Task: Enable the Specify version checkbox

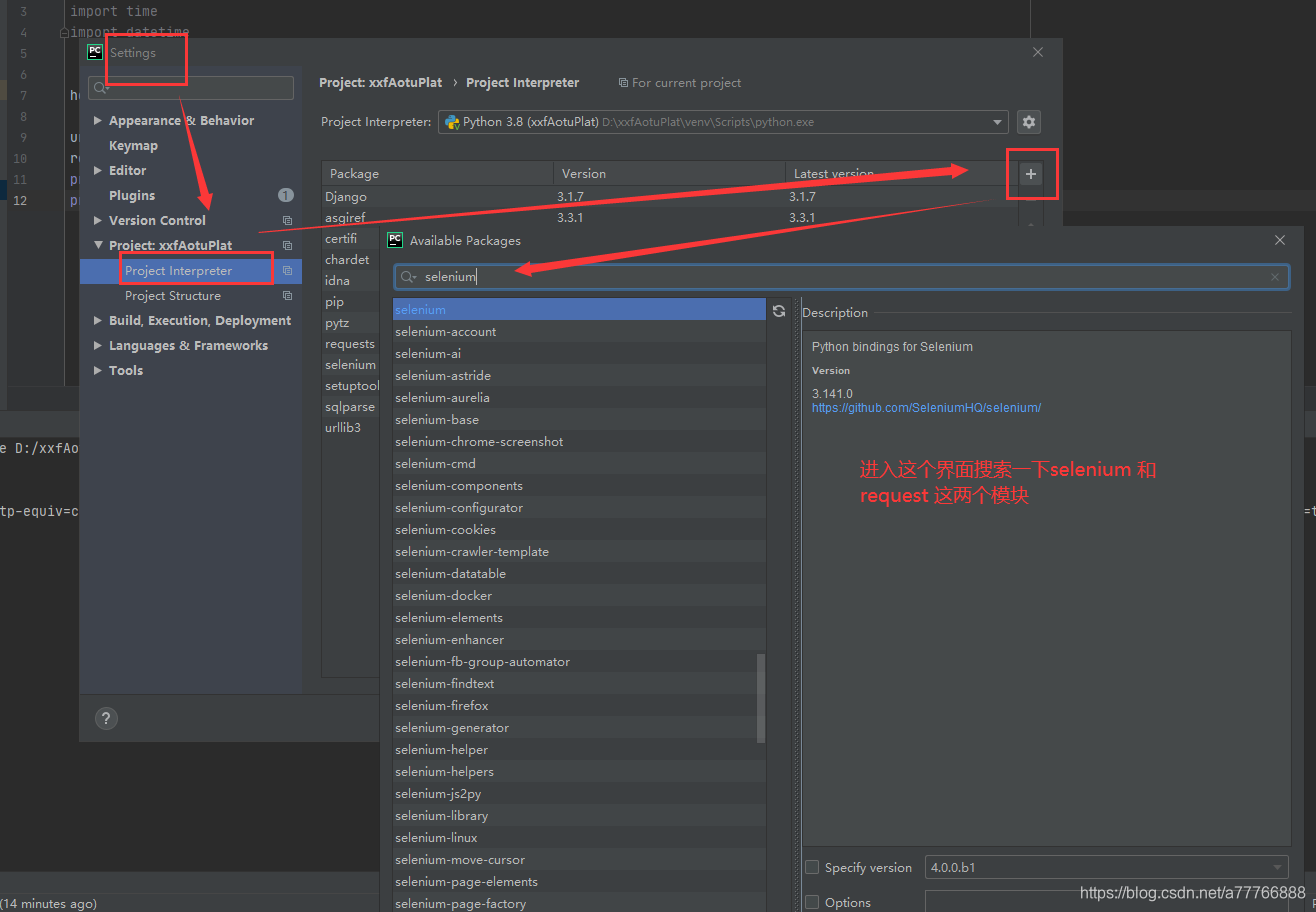Action: [812, 867]
